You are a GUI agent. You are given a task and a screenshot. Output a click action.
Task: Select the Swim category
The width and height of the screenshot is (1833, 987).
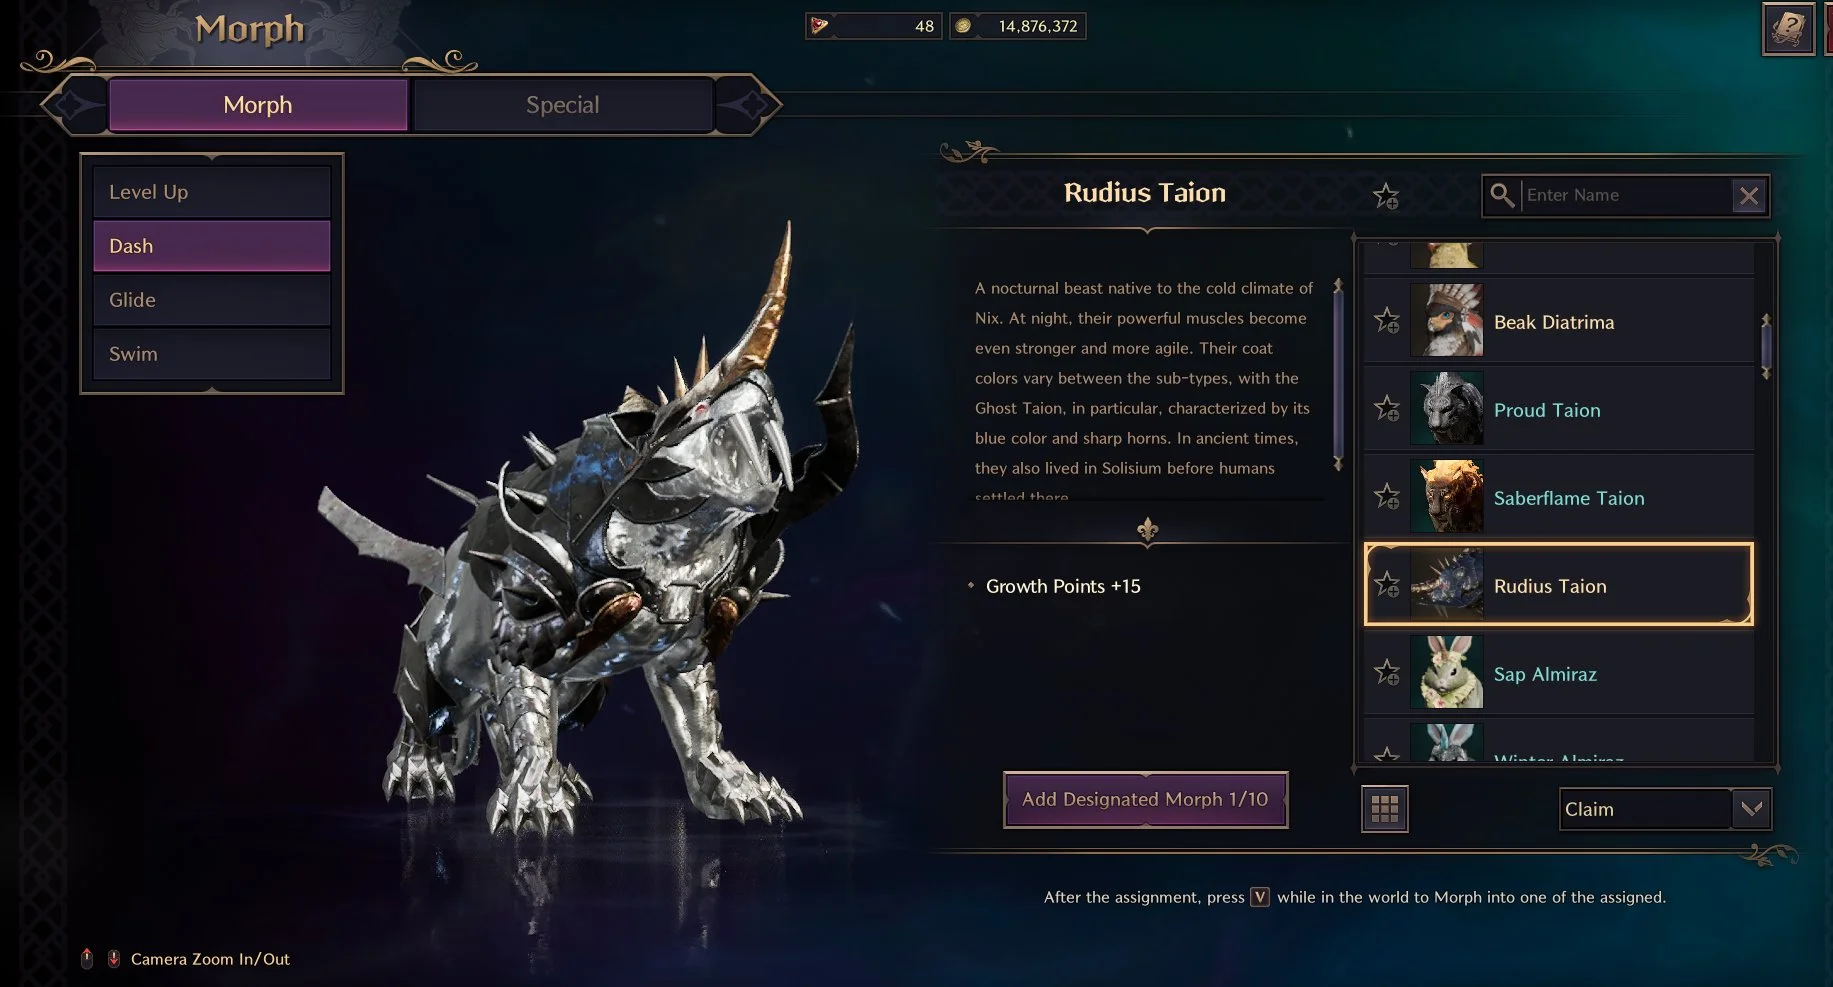click(212, 354)
